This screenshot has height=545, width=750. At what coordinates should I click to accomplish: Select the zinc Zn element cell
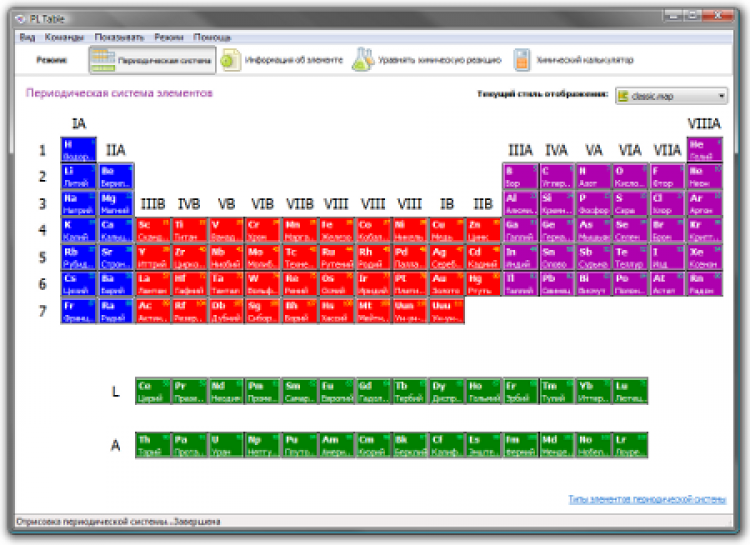[x=484, y=230]
